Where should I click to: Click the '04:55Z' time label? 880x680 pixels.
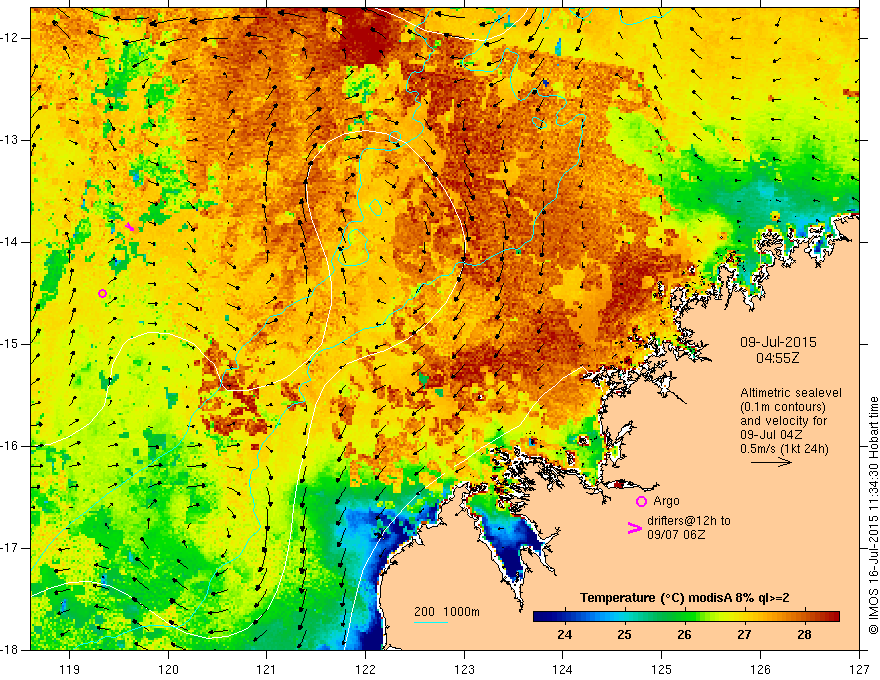tap(777, 357)
